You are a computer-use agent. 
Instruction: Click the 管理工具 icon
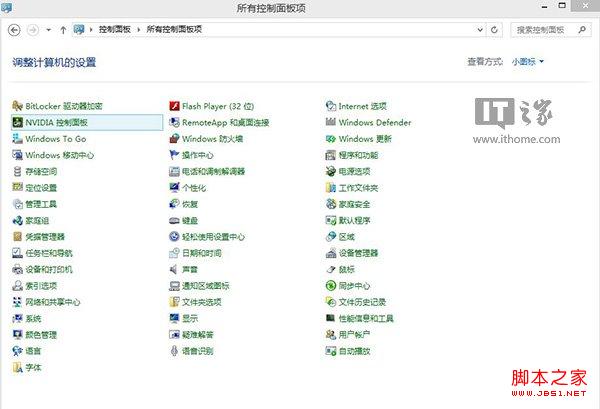coord(18,204)
